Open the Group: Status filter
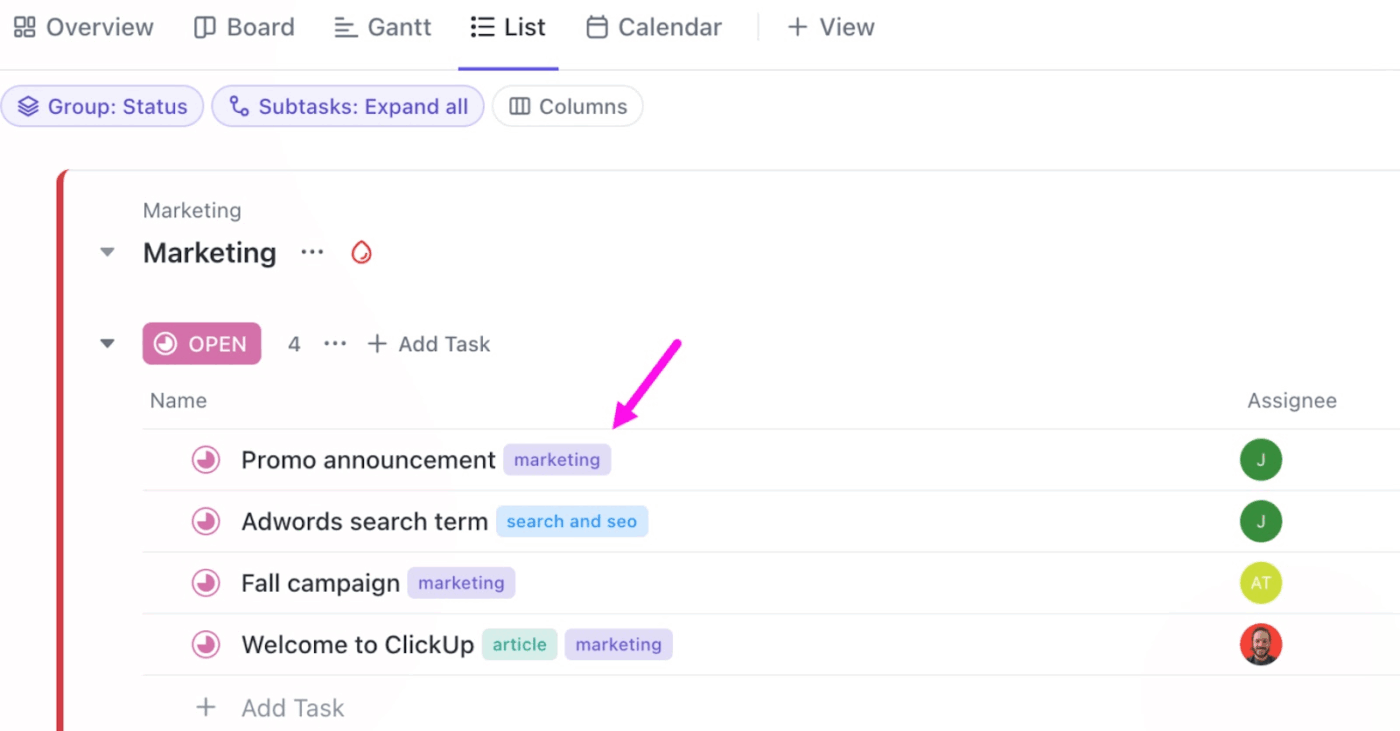 tap(102, 107)
